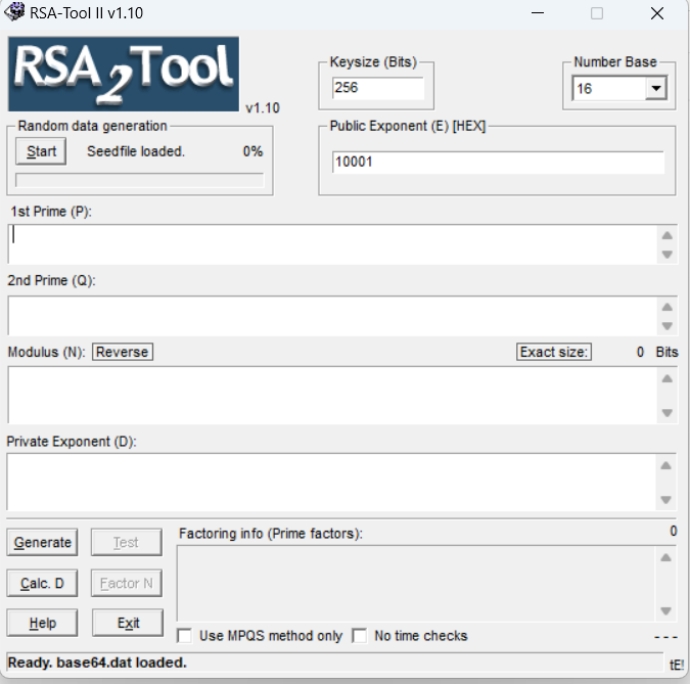The height and width of the screenshot is (684, 690).
Task: Click the Exact size button
Action: 554,352
